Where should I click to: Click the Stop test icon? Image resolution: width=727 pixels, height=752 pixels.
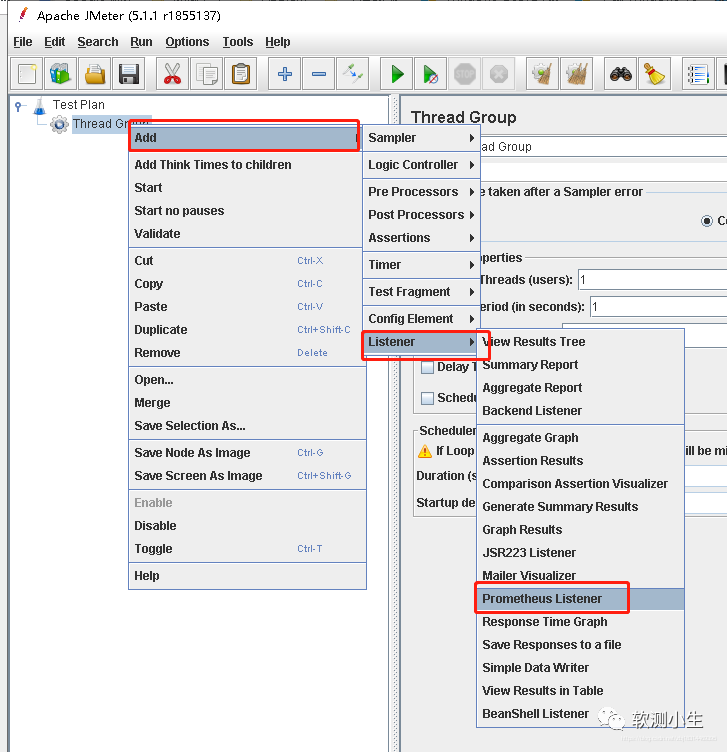coord(465,74)
